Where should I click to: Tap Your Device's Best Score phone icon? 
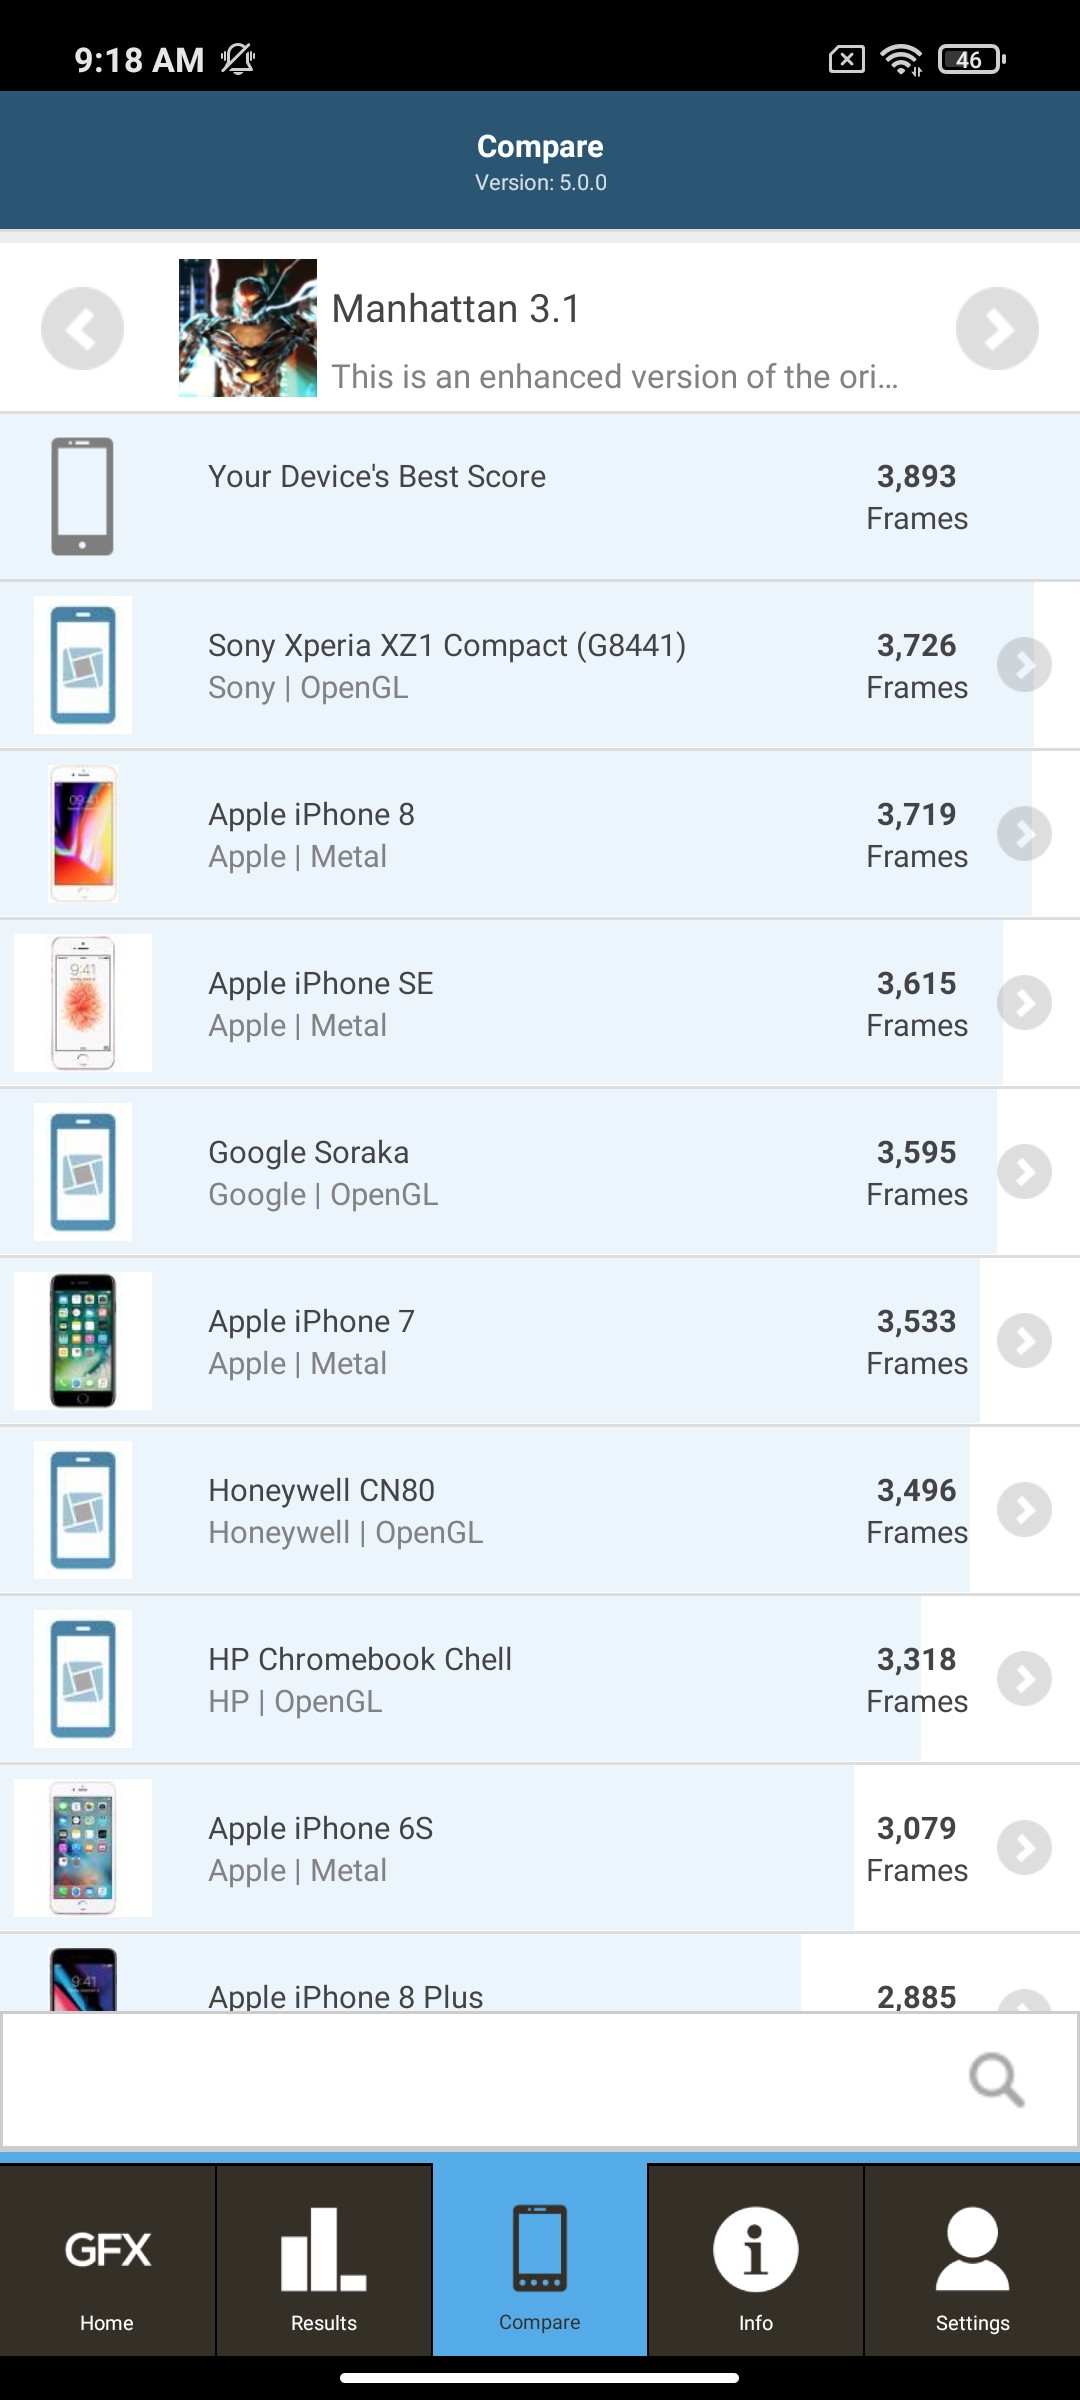pos(82,496)
